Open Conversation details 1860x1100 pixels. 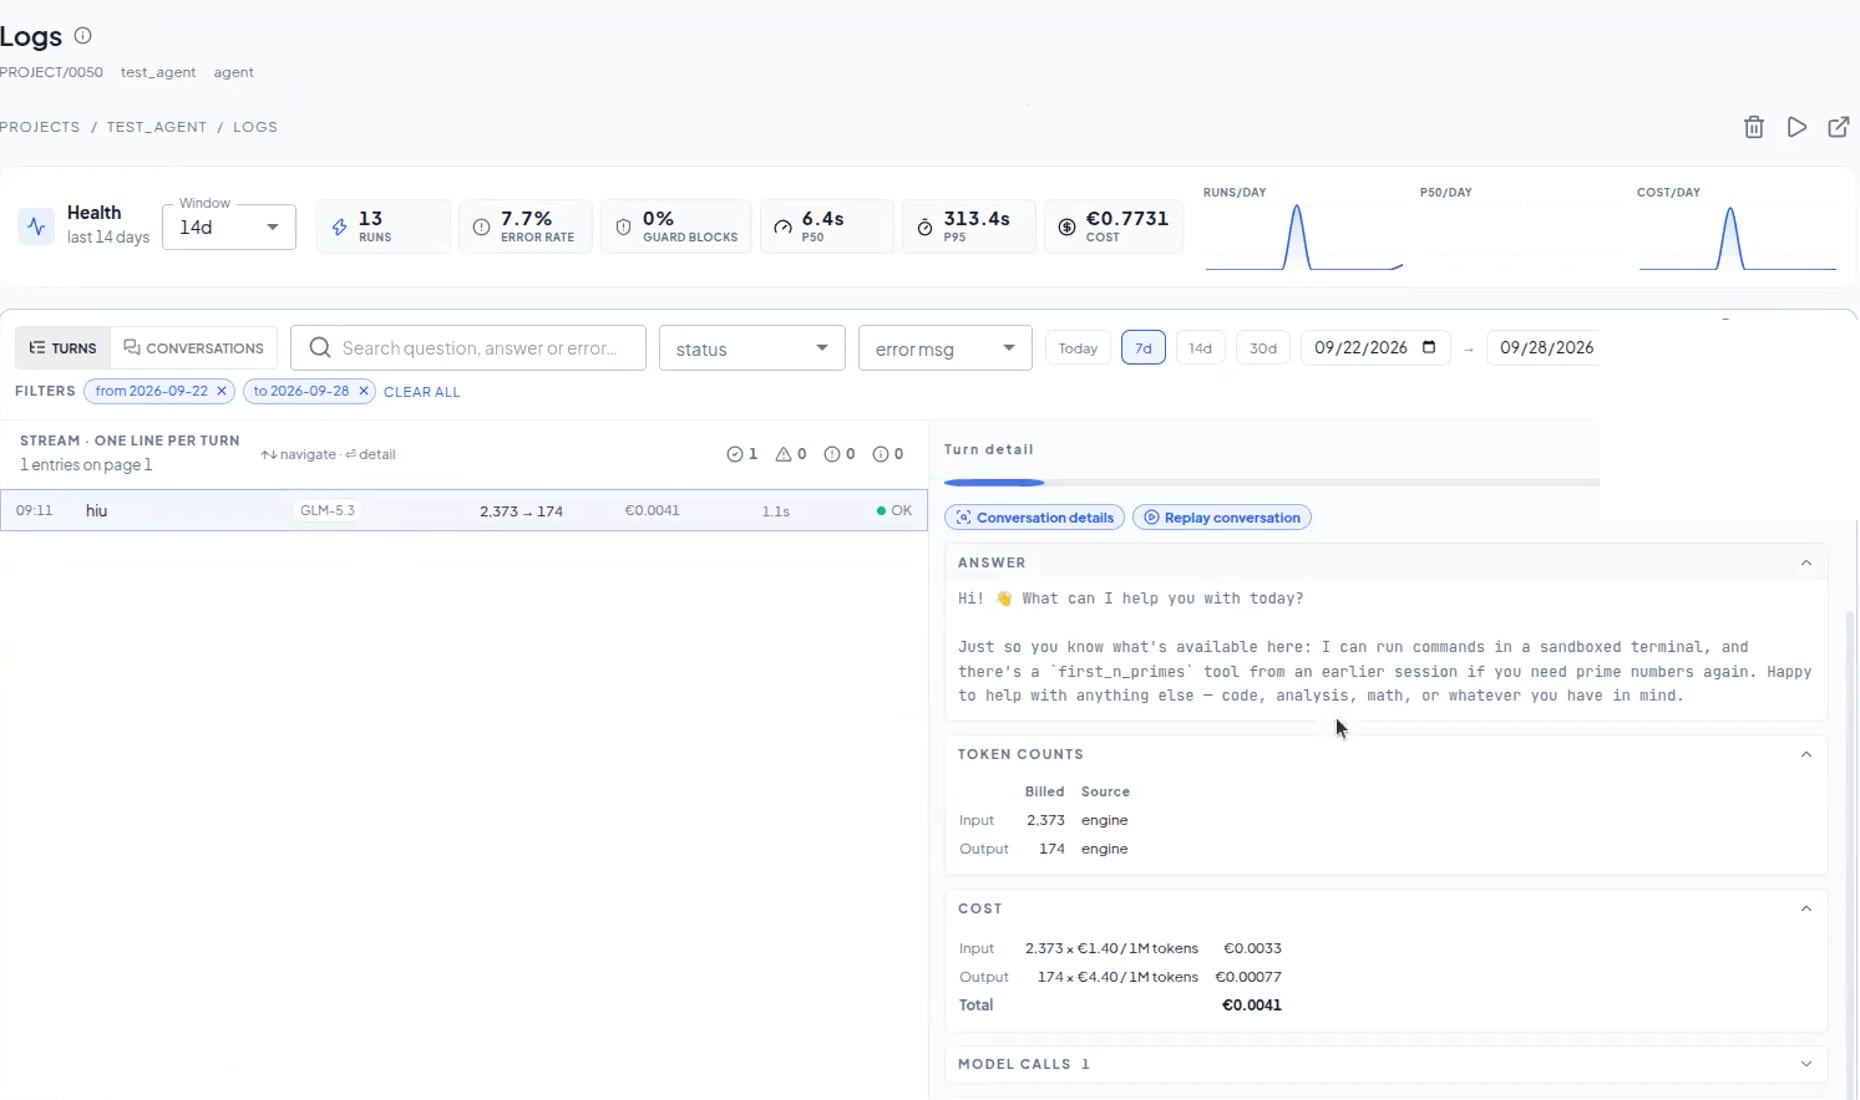(1034, 517)
